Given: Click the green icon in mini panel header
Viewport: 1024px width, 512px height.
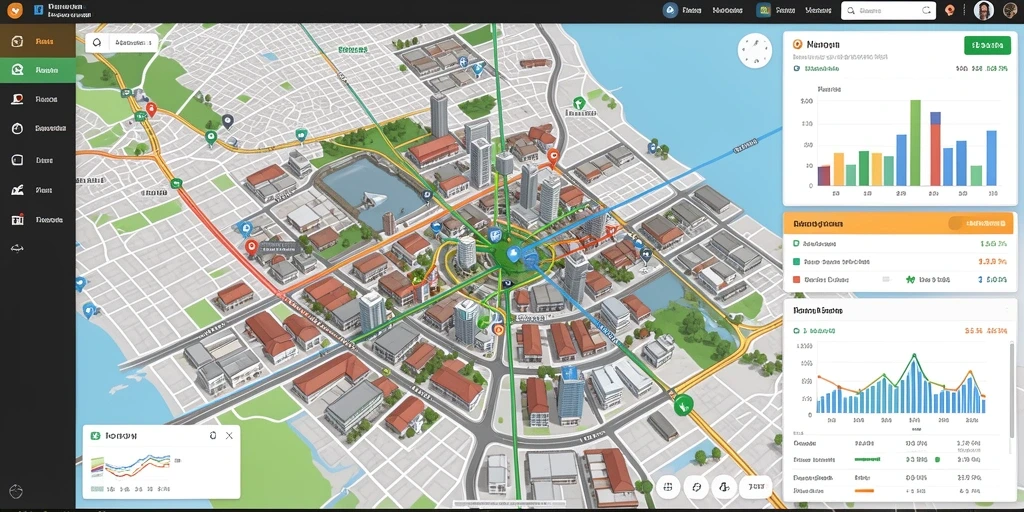Looking at the screenshot, I should click(x=95, y=435).
